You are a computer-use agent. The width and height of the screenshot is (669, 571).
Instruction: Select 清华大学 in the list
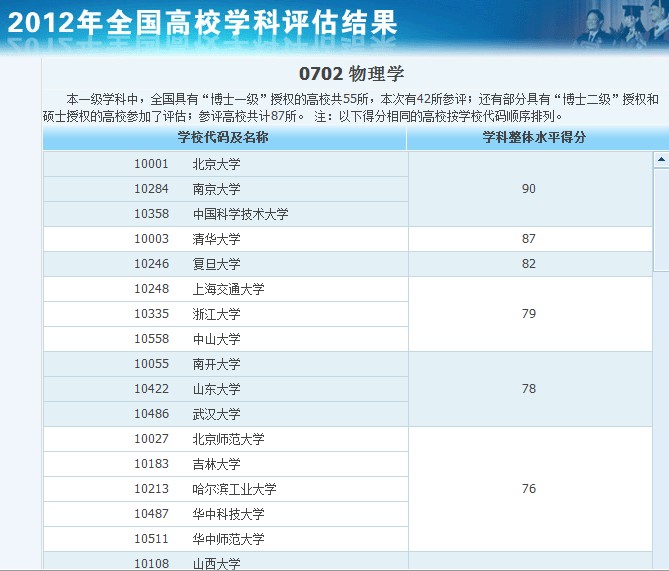tap(216, 239)
